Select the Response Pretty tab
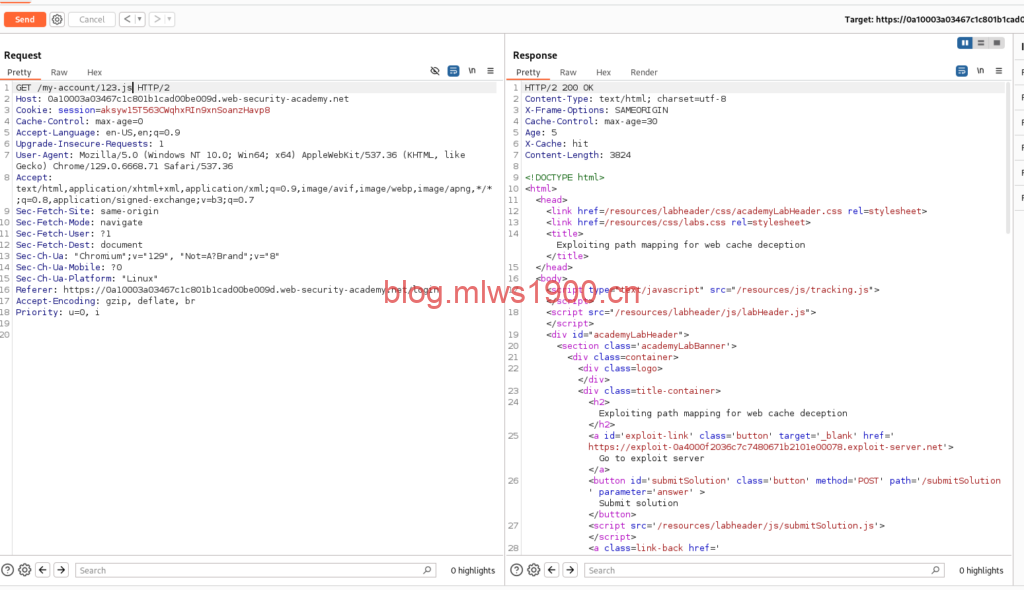 (528, 73)
